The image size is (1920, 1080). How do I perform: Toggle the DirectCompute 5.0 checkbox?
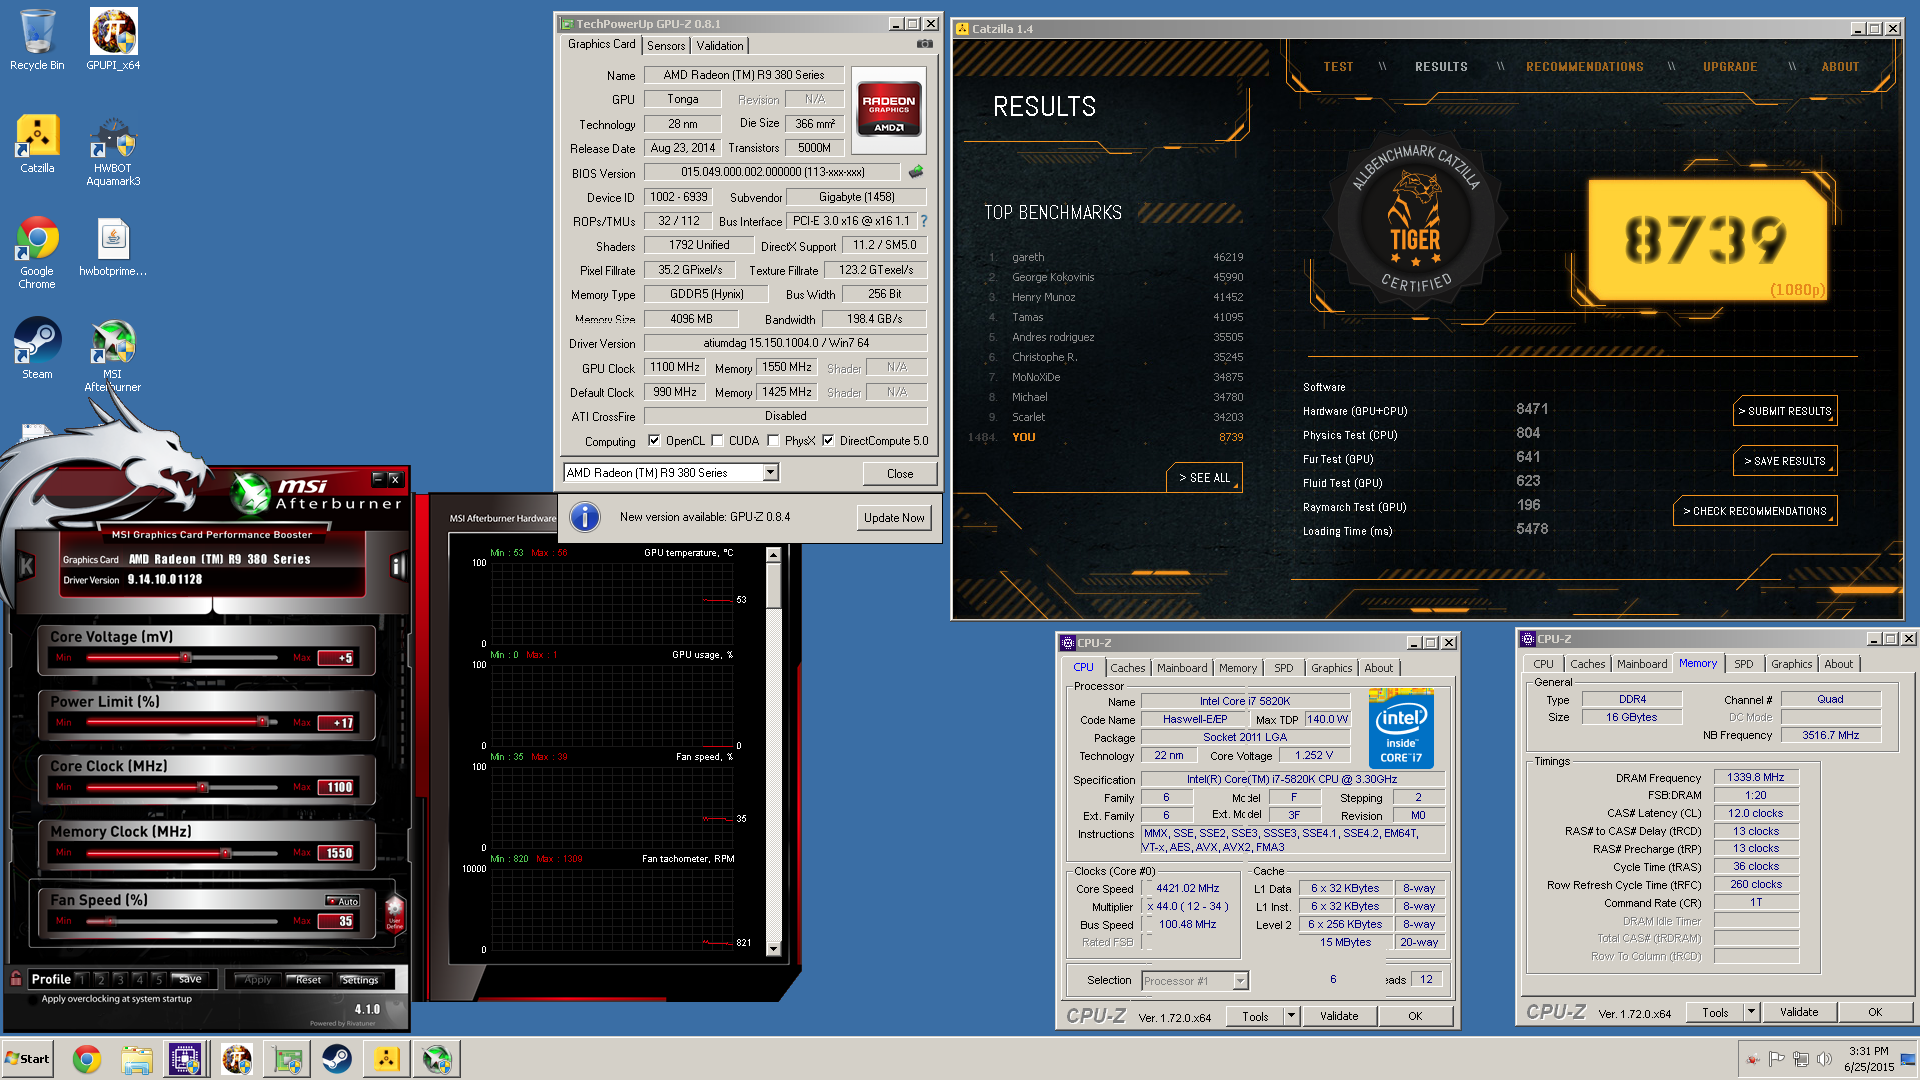[x=828, y=440]
